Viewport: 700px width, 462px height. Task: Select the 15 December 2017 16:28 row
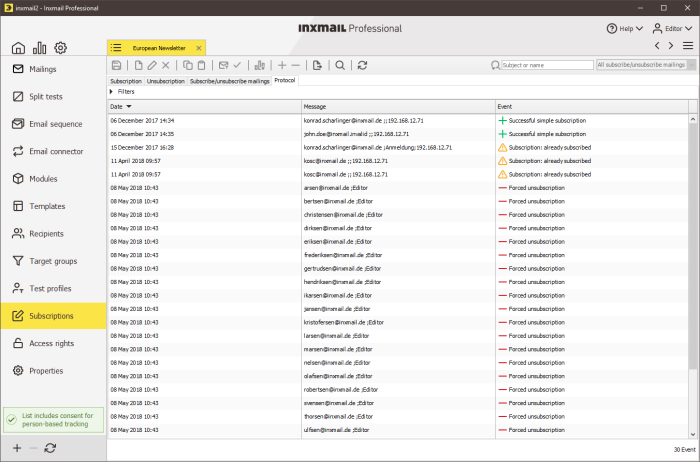coord(397,147)
